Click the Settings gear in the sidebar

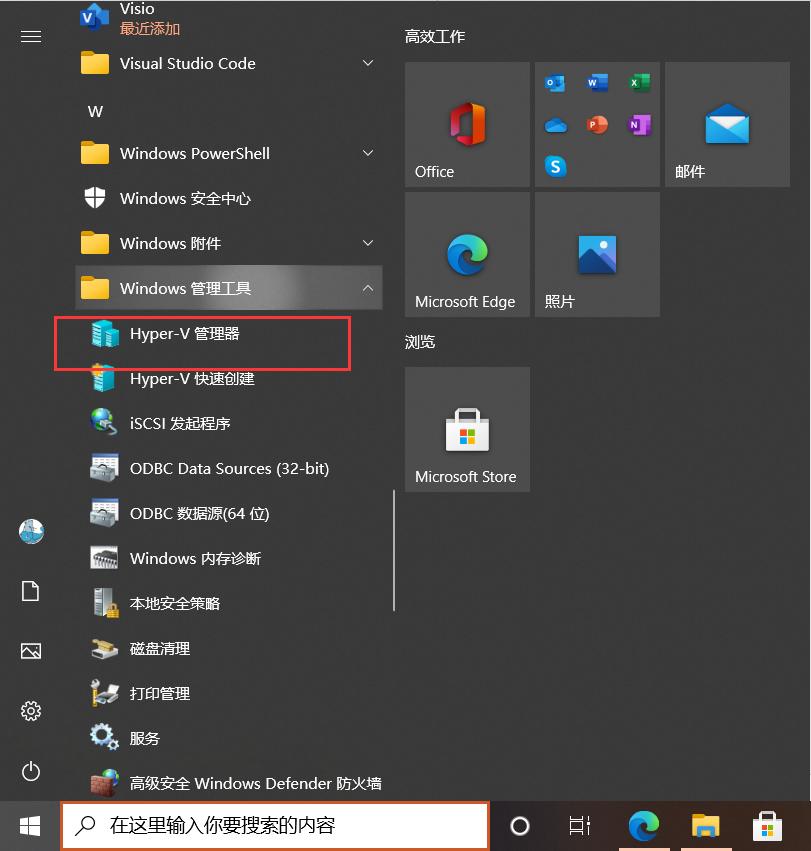click(30, 711)
